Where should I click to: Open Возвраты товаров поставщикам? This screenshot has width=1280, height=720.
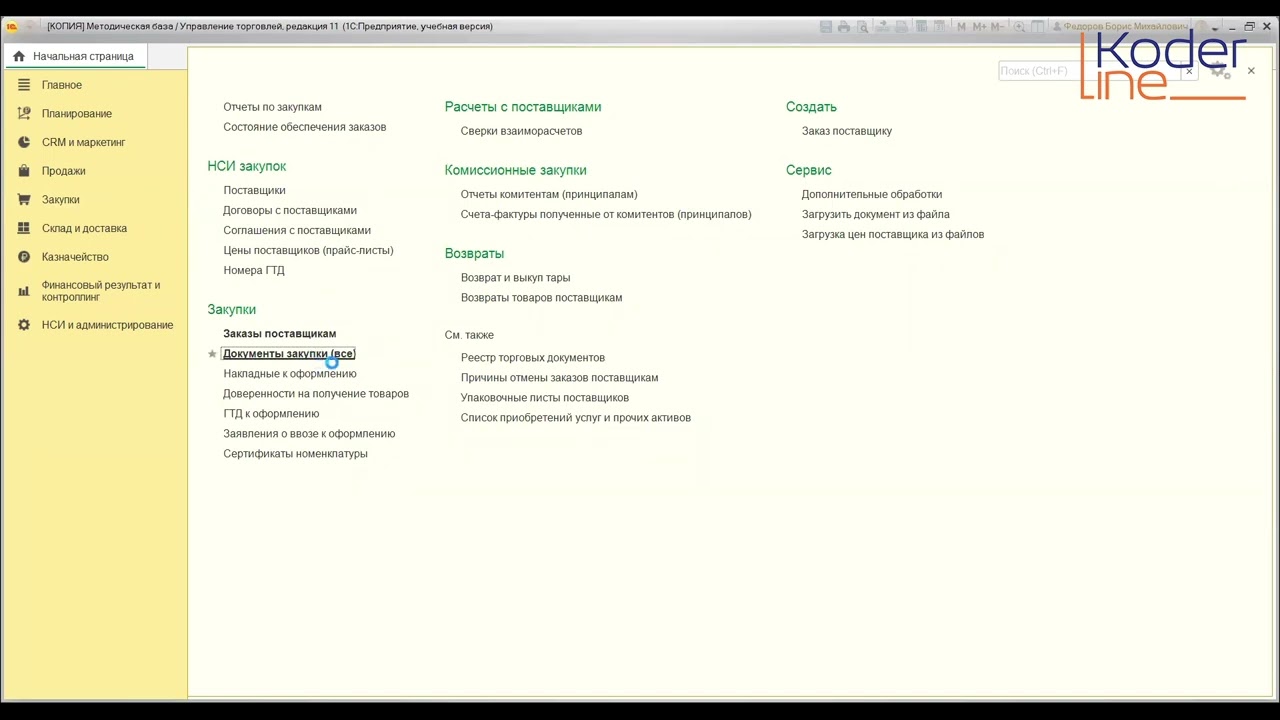[x=541, y=298]
